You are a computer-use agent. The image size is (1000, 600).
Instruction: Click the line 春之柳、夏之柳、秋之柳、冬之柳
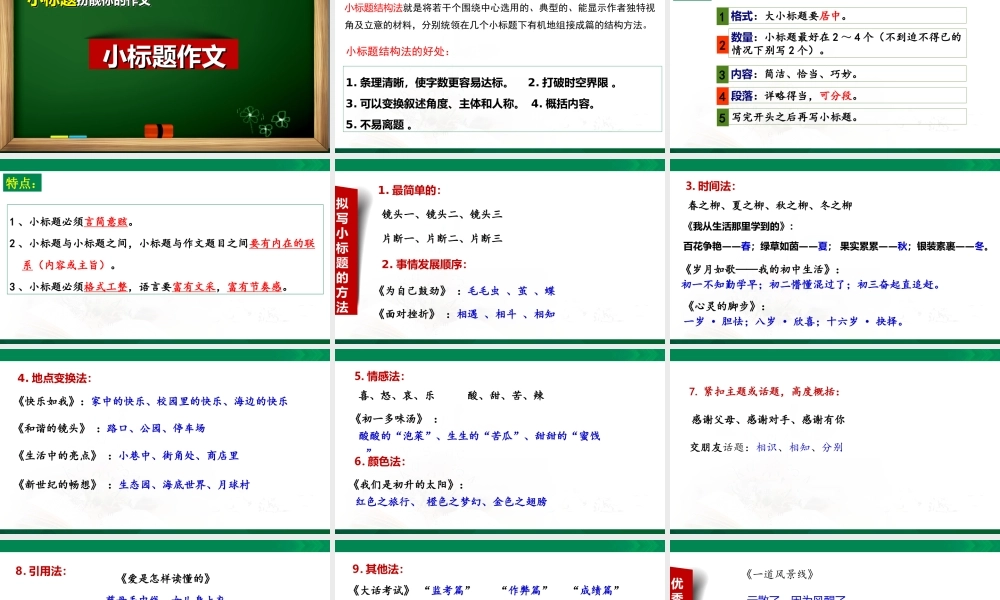click(770, 205)
